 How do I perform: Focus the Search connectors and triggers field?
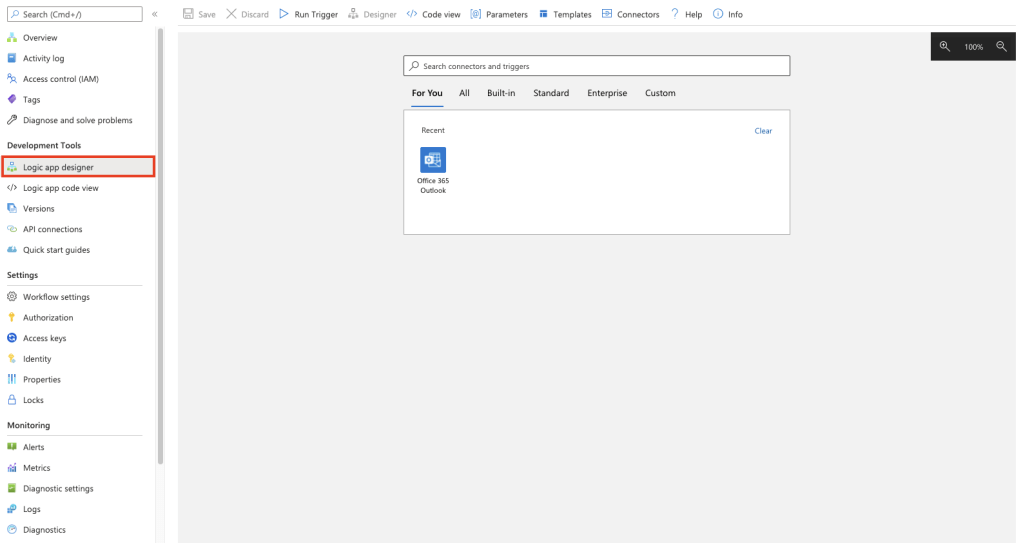click(x=597, y=66)
